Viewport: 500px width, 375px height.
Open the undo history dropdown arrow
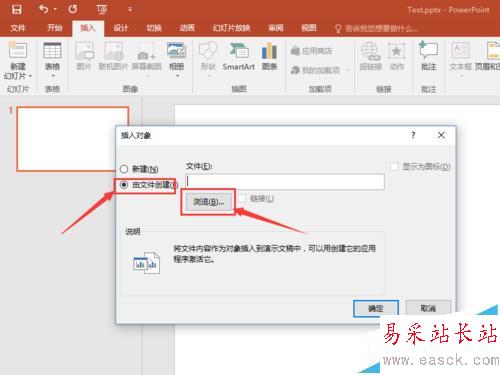55,9
